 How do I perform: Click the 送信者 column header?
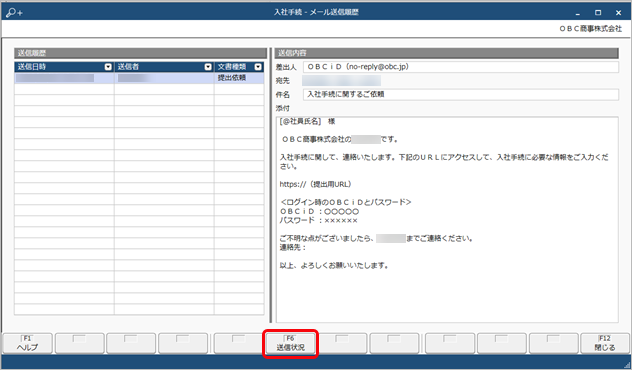tap(164, 67)
